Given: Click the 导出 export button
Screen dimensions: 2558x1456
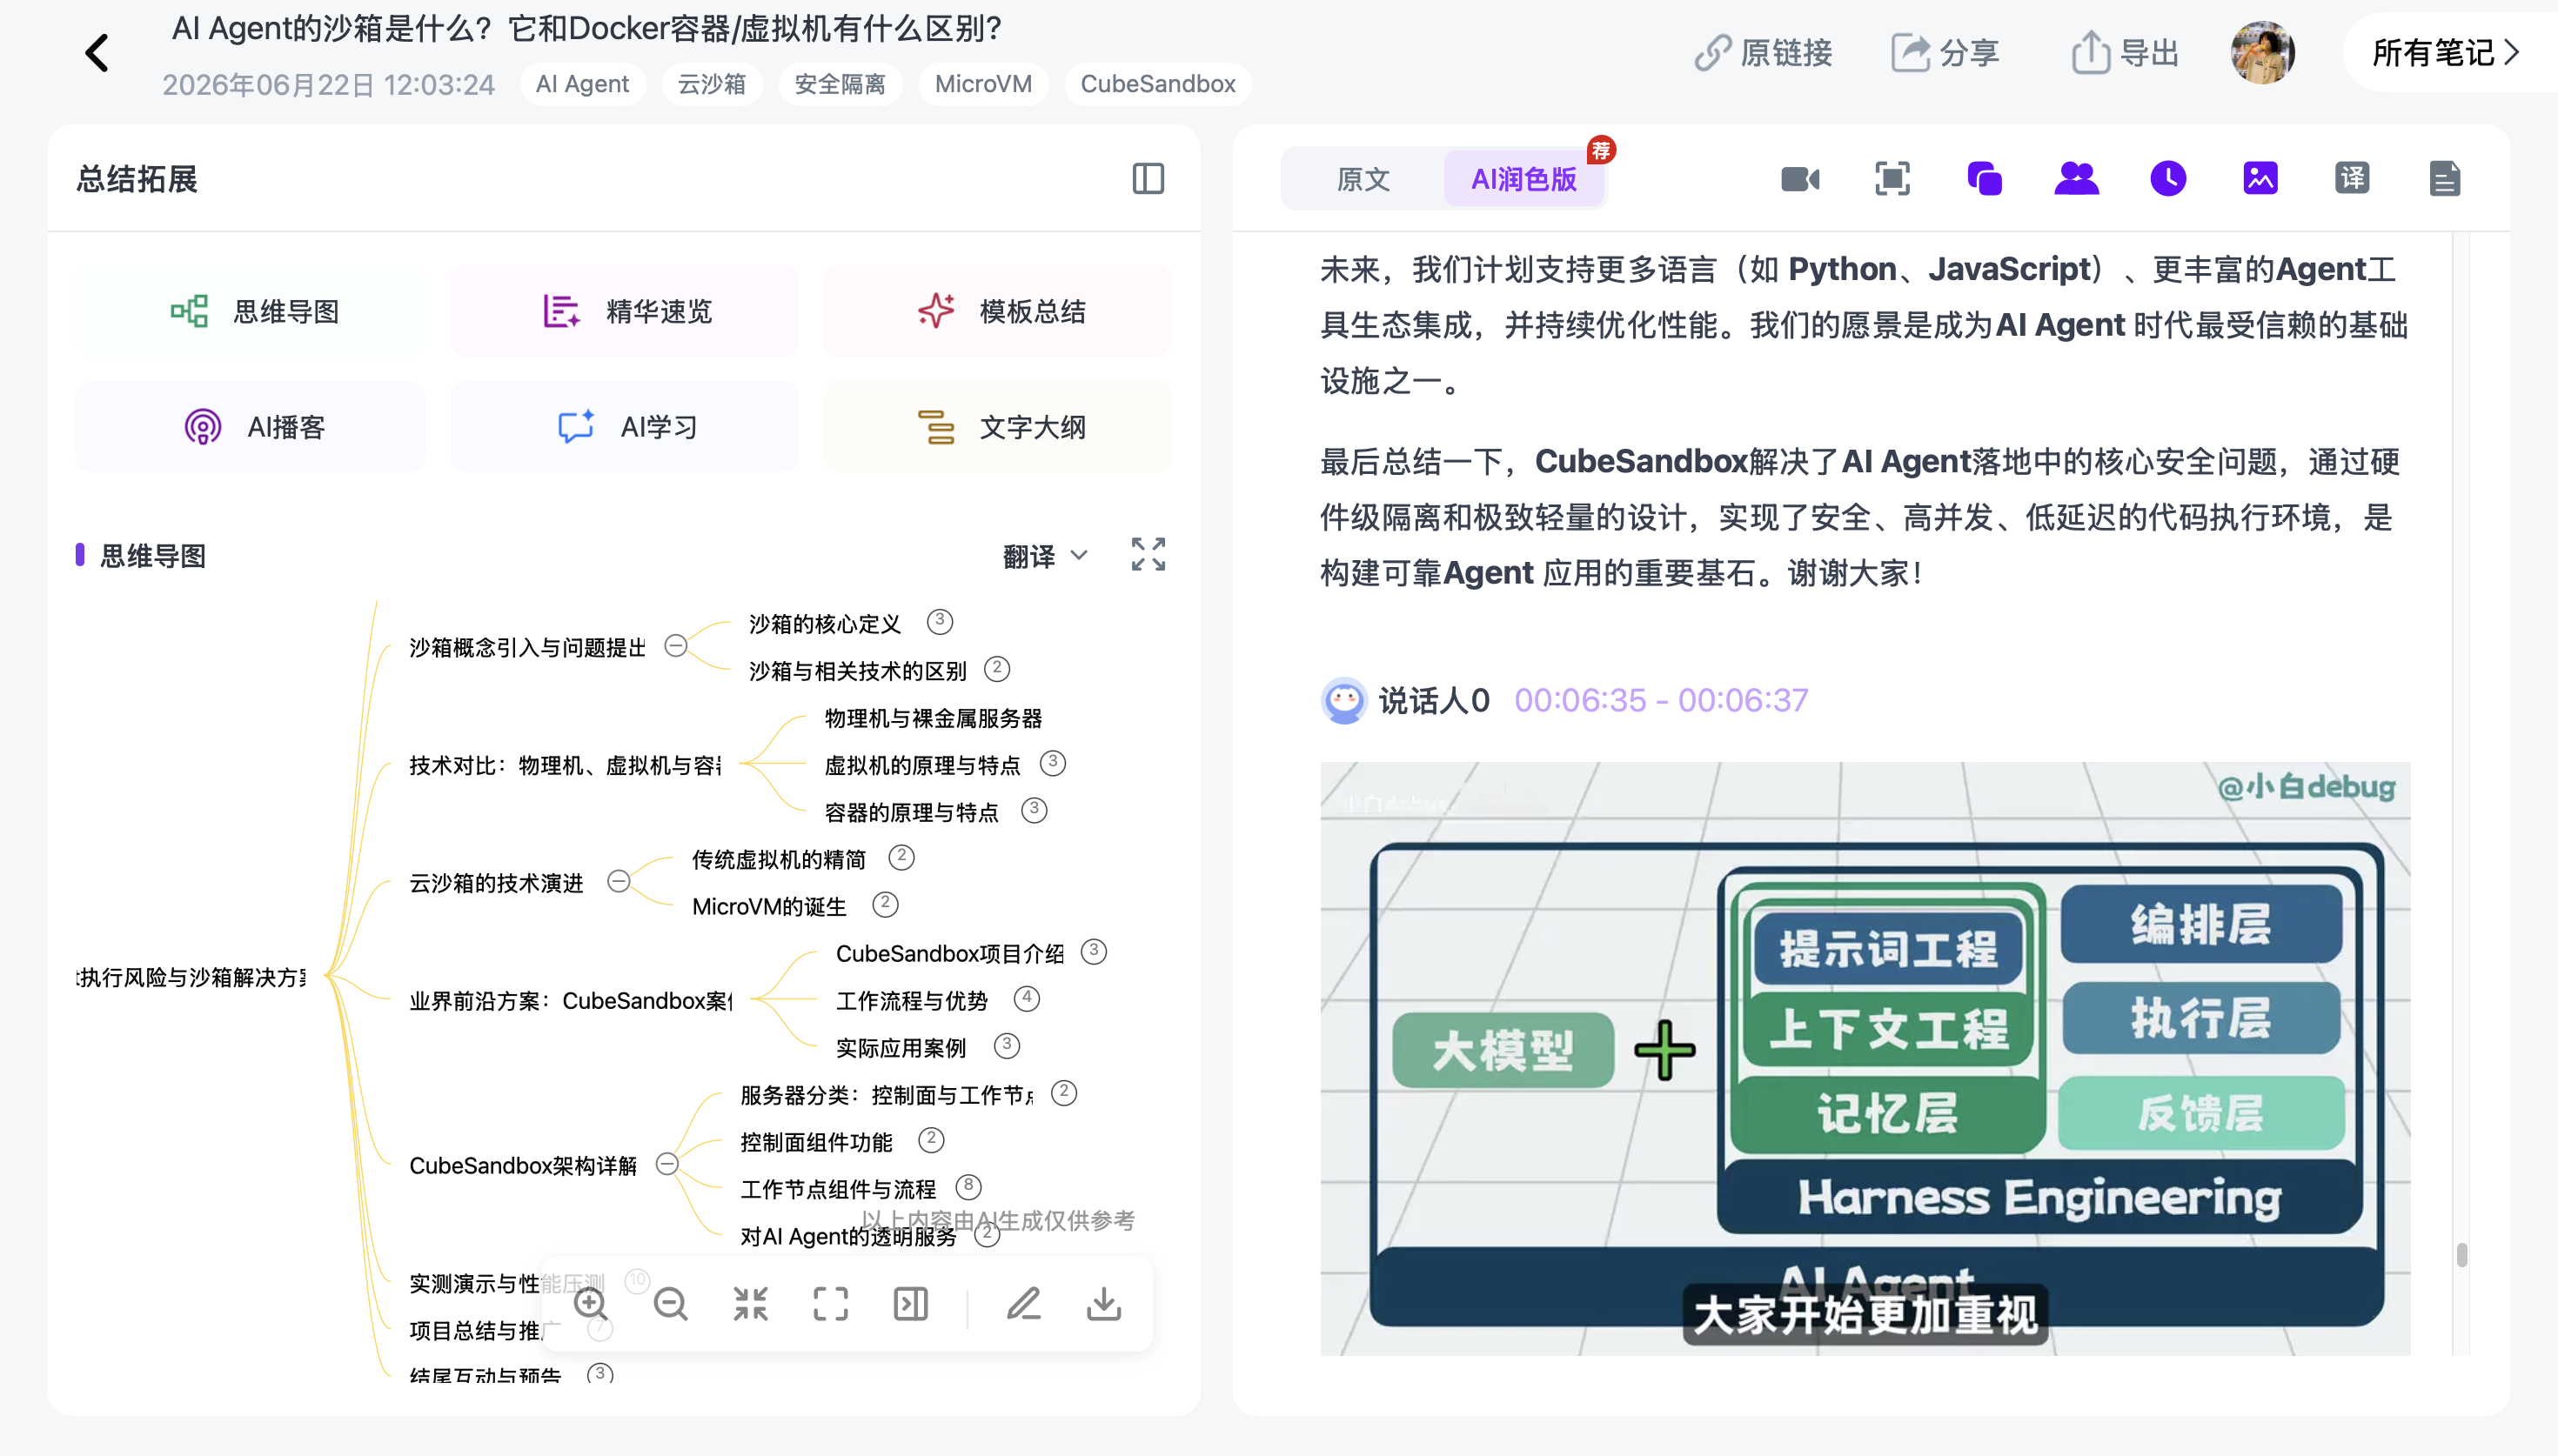Looking at the screenshot, I should [x=2125, y=52].
